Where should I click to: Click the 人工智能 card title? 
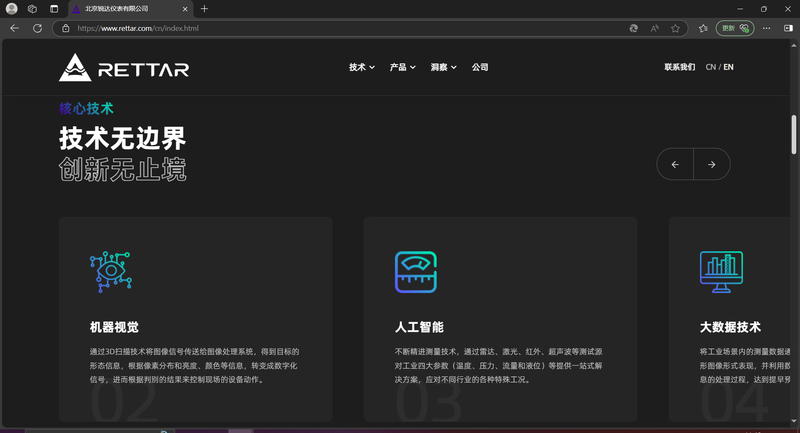click(419, 327)
